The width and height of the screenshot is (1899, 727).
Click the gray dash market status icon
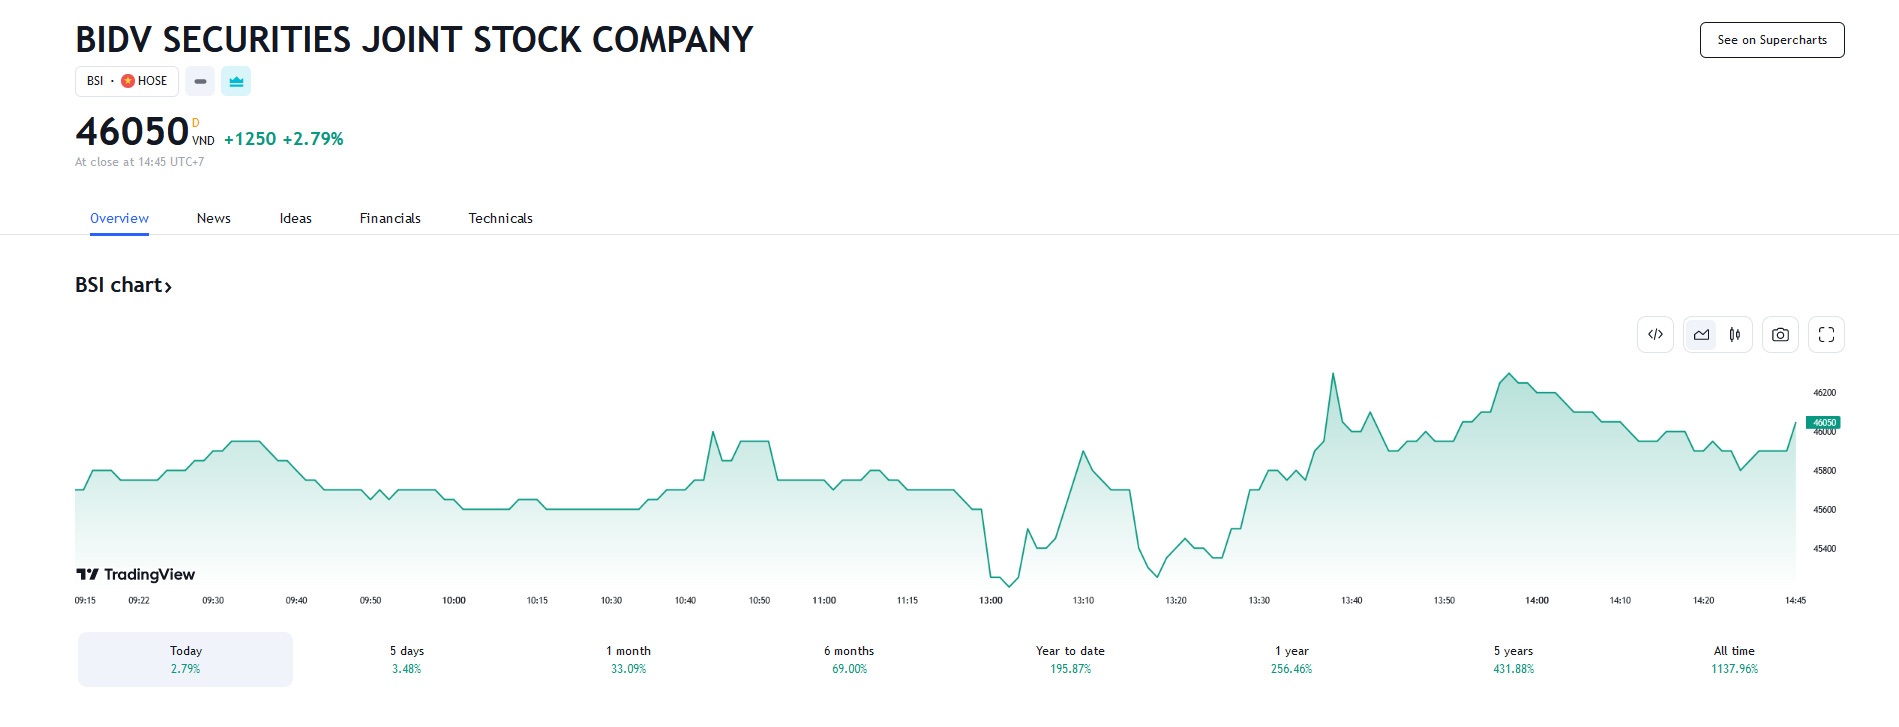point(200,81)
